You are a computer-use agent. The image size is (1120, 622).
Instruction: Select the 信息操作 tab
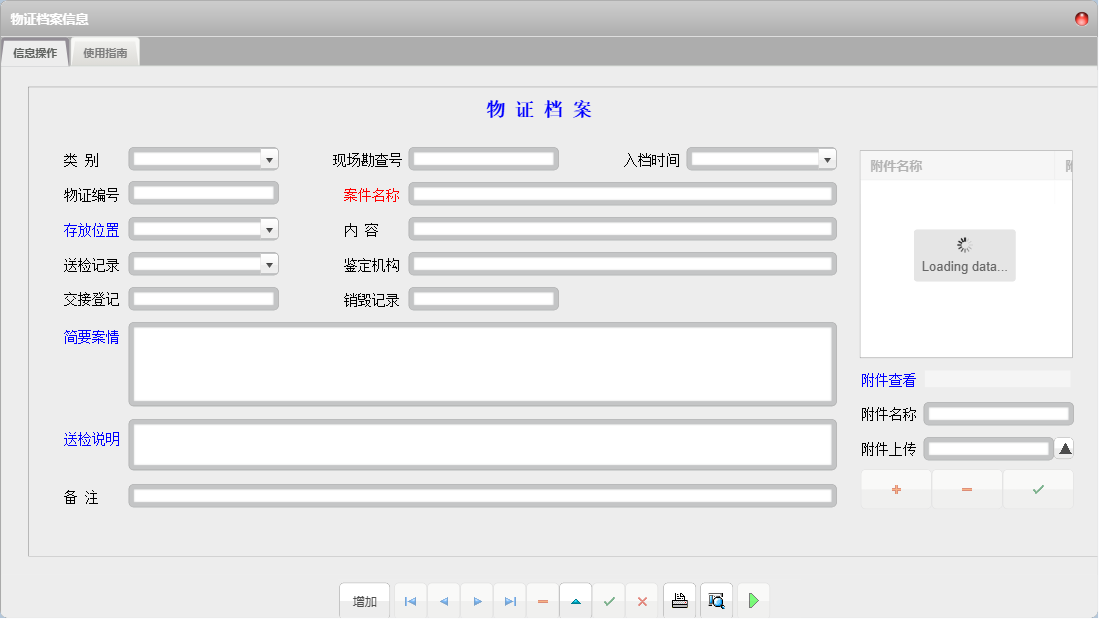[35, 52]
